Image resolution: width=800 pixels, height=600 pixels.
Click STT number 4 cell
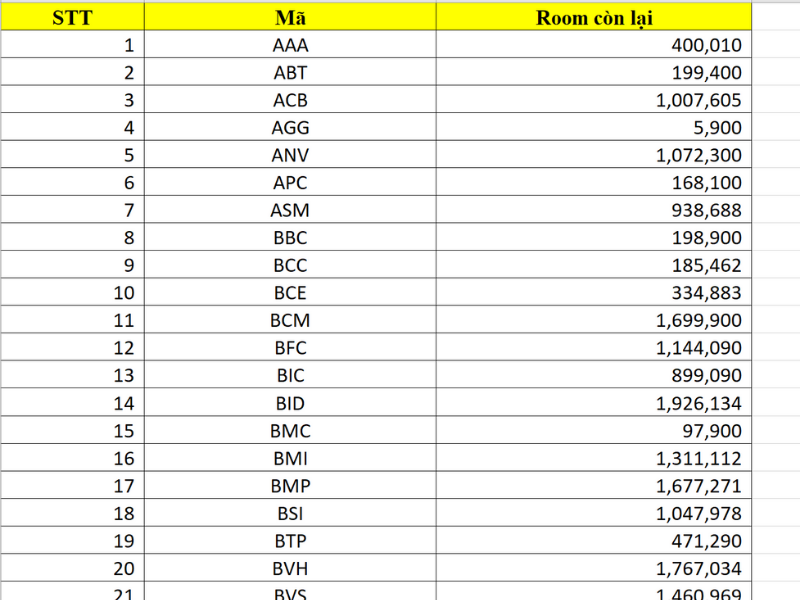(x=72, y=128)
